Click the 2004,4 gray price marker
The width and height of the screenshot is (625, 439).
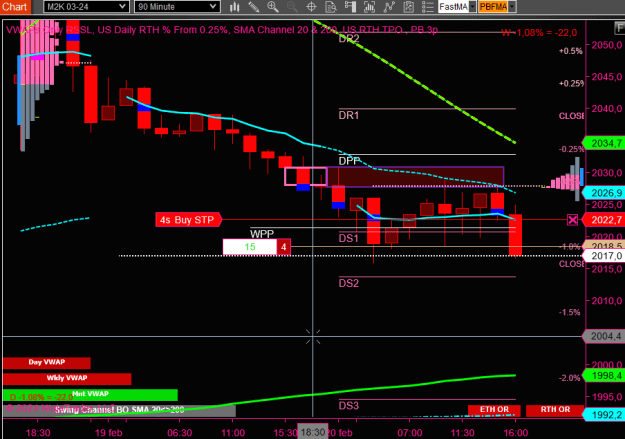point(603,337)
